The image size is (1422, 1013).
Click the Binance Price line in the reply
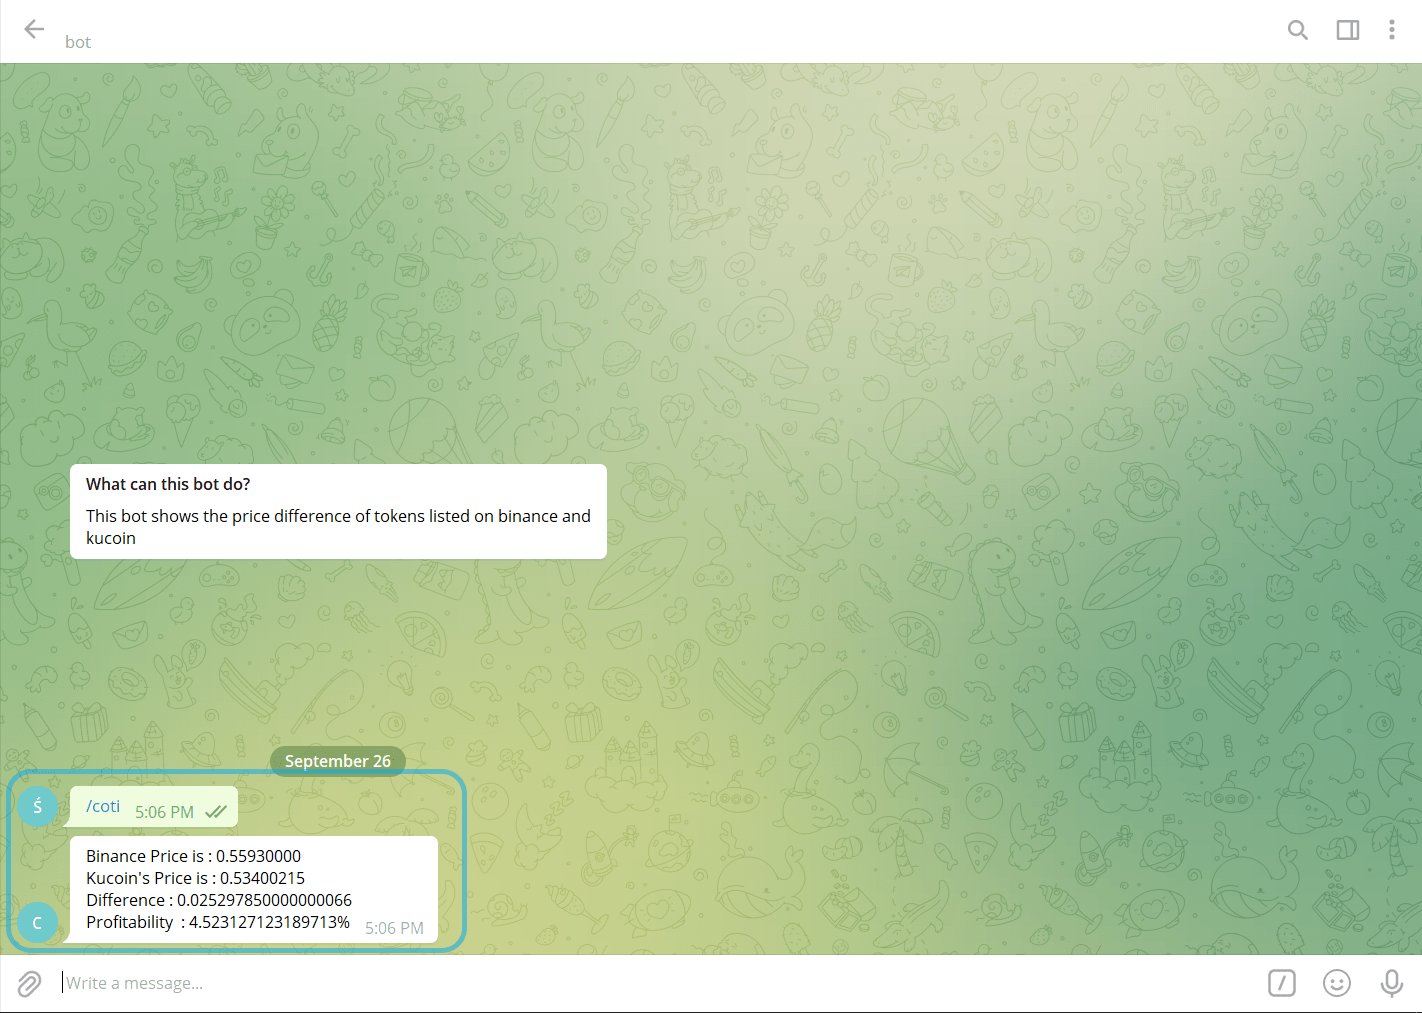point(193,856)
